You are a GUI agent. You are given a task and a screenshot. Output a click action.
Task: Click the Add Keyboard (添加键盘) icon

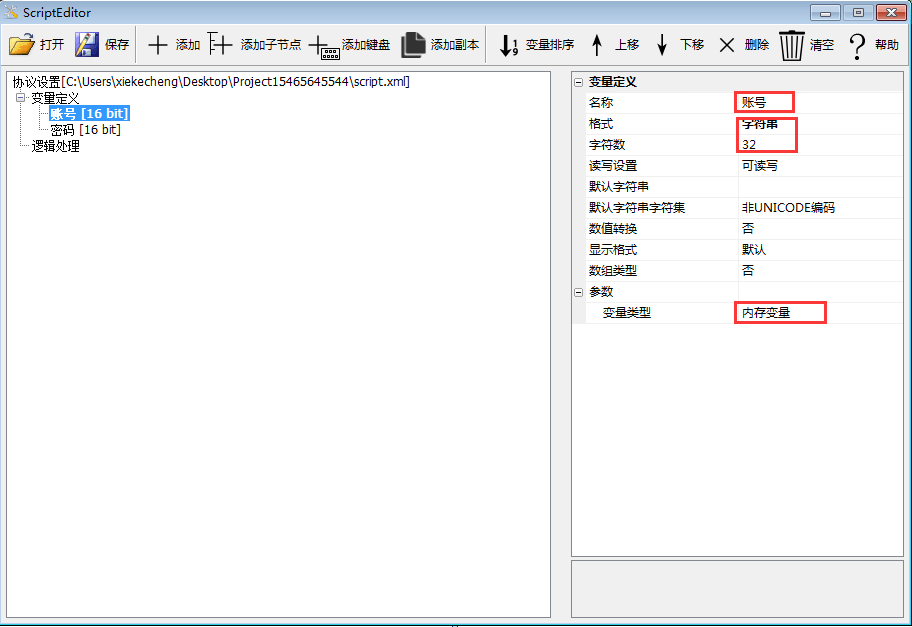[324, 47]
